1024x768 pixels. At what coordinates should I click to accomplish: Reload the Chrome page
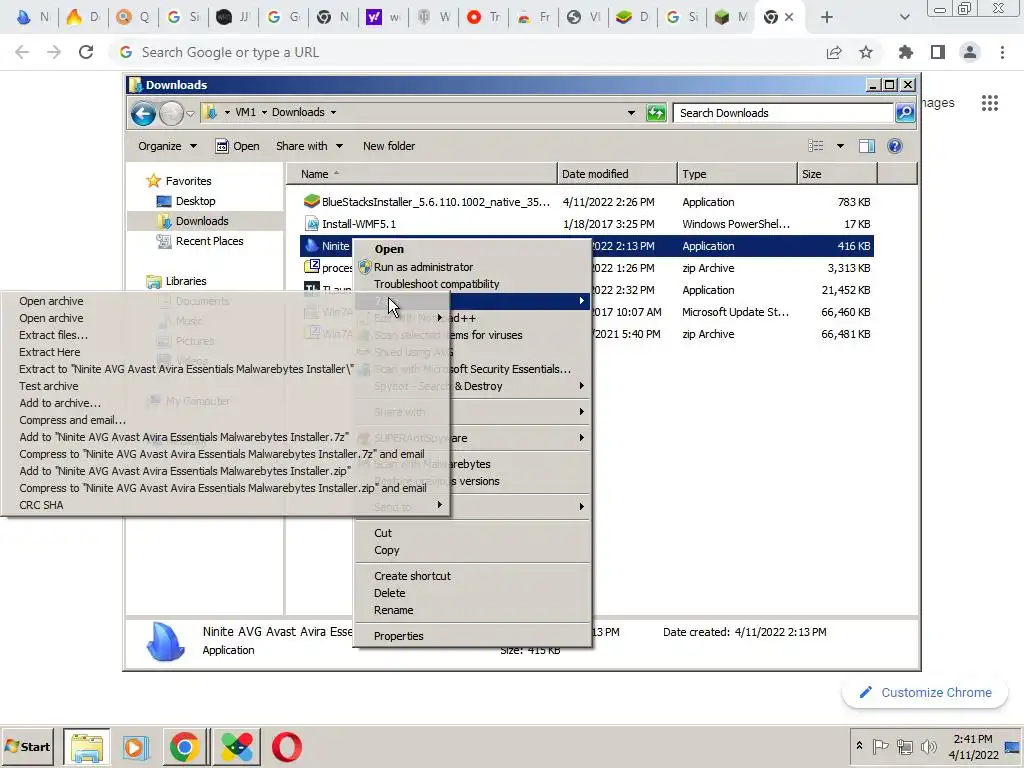click(86, 52)
